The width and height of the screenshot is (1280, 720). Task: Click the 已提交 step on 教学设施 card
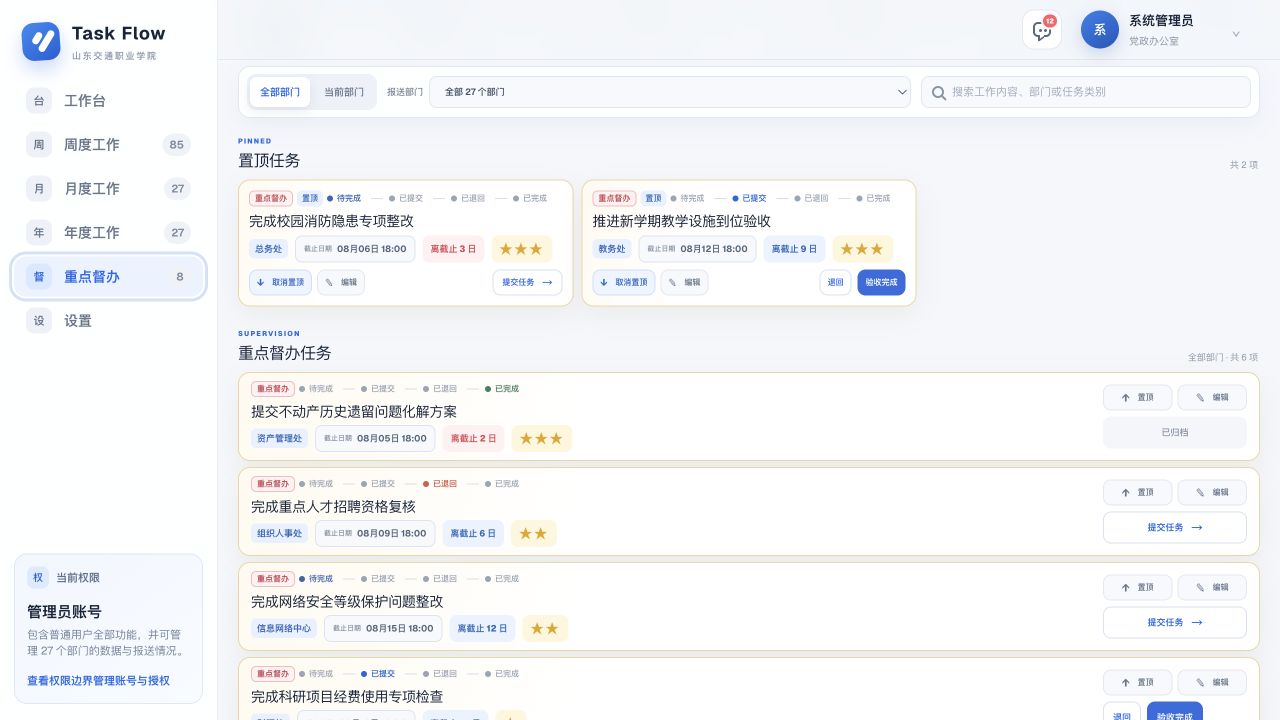pyautogui.click(x=749, y=198)
